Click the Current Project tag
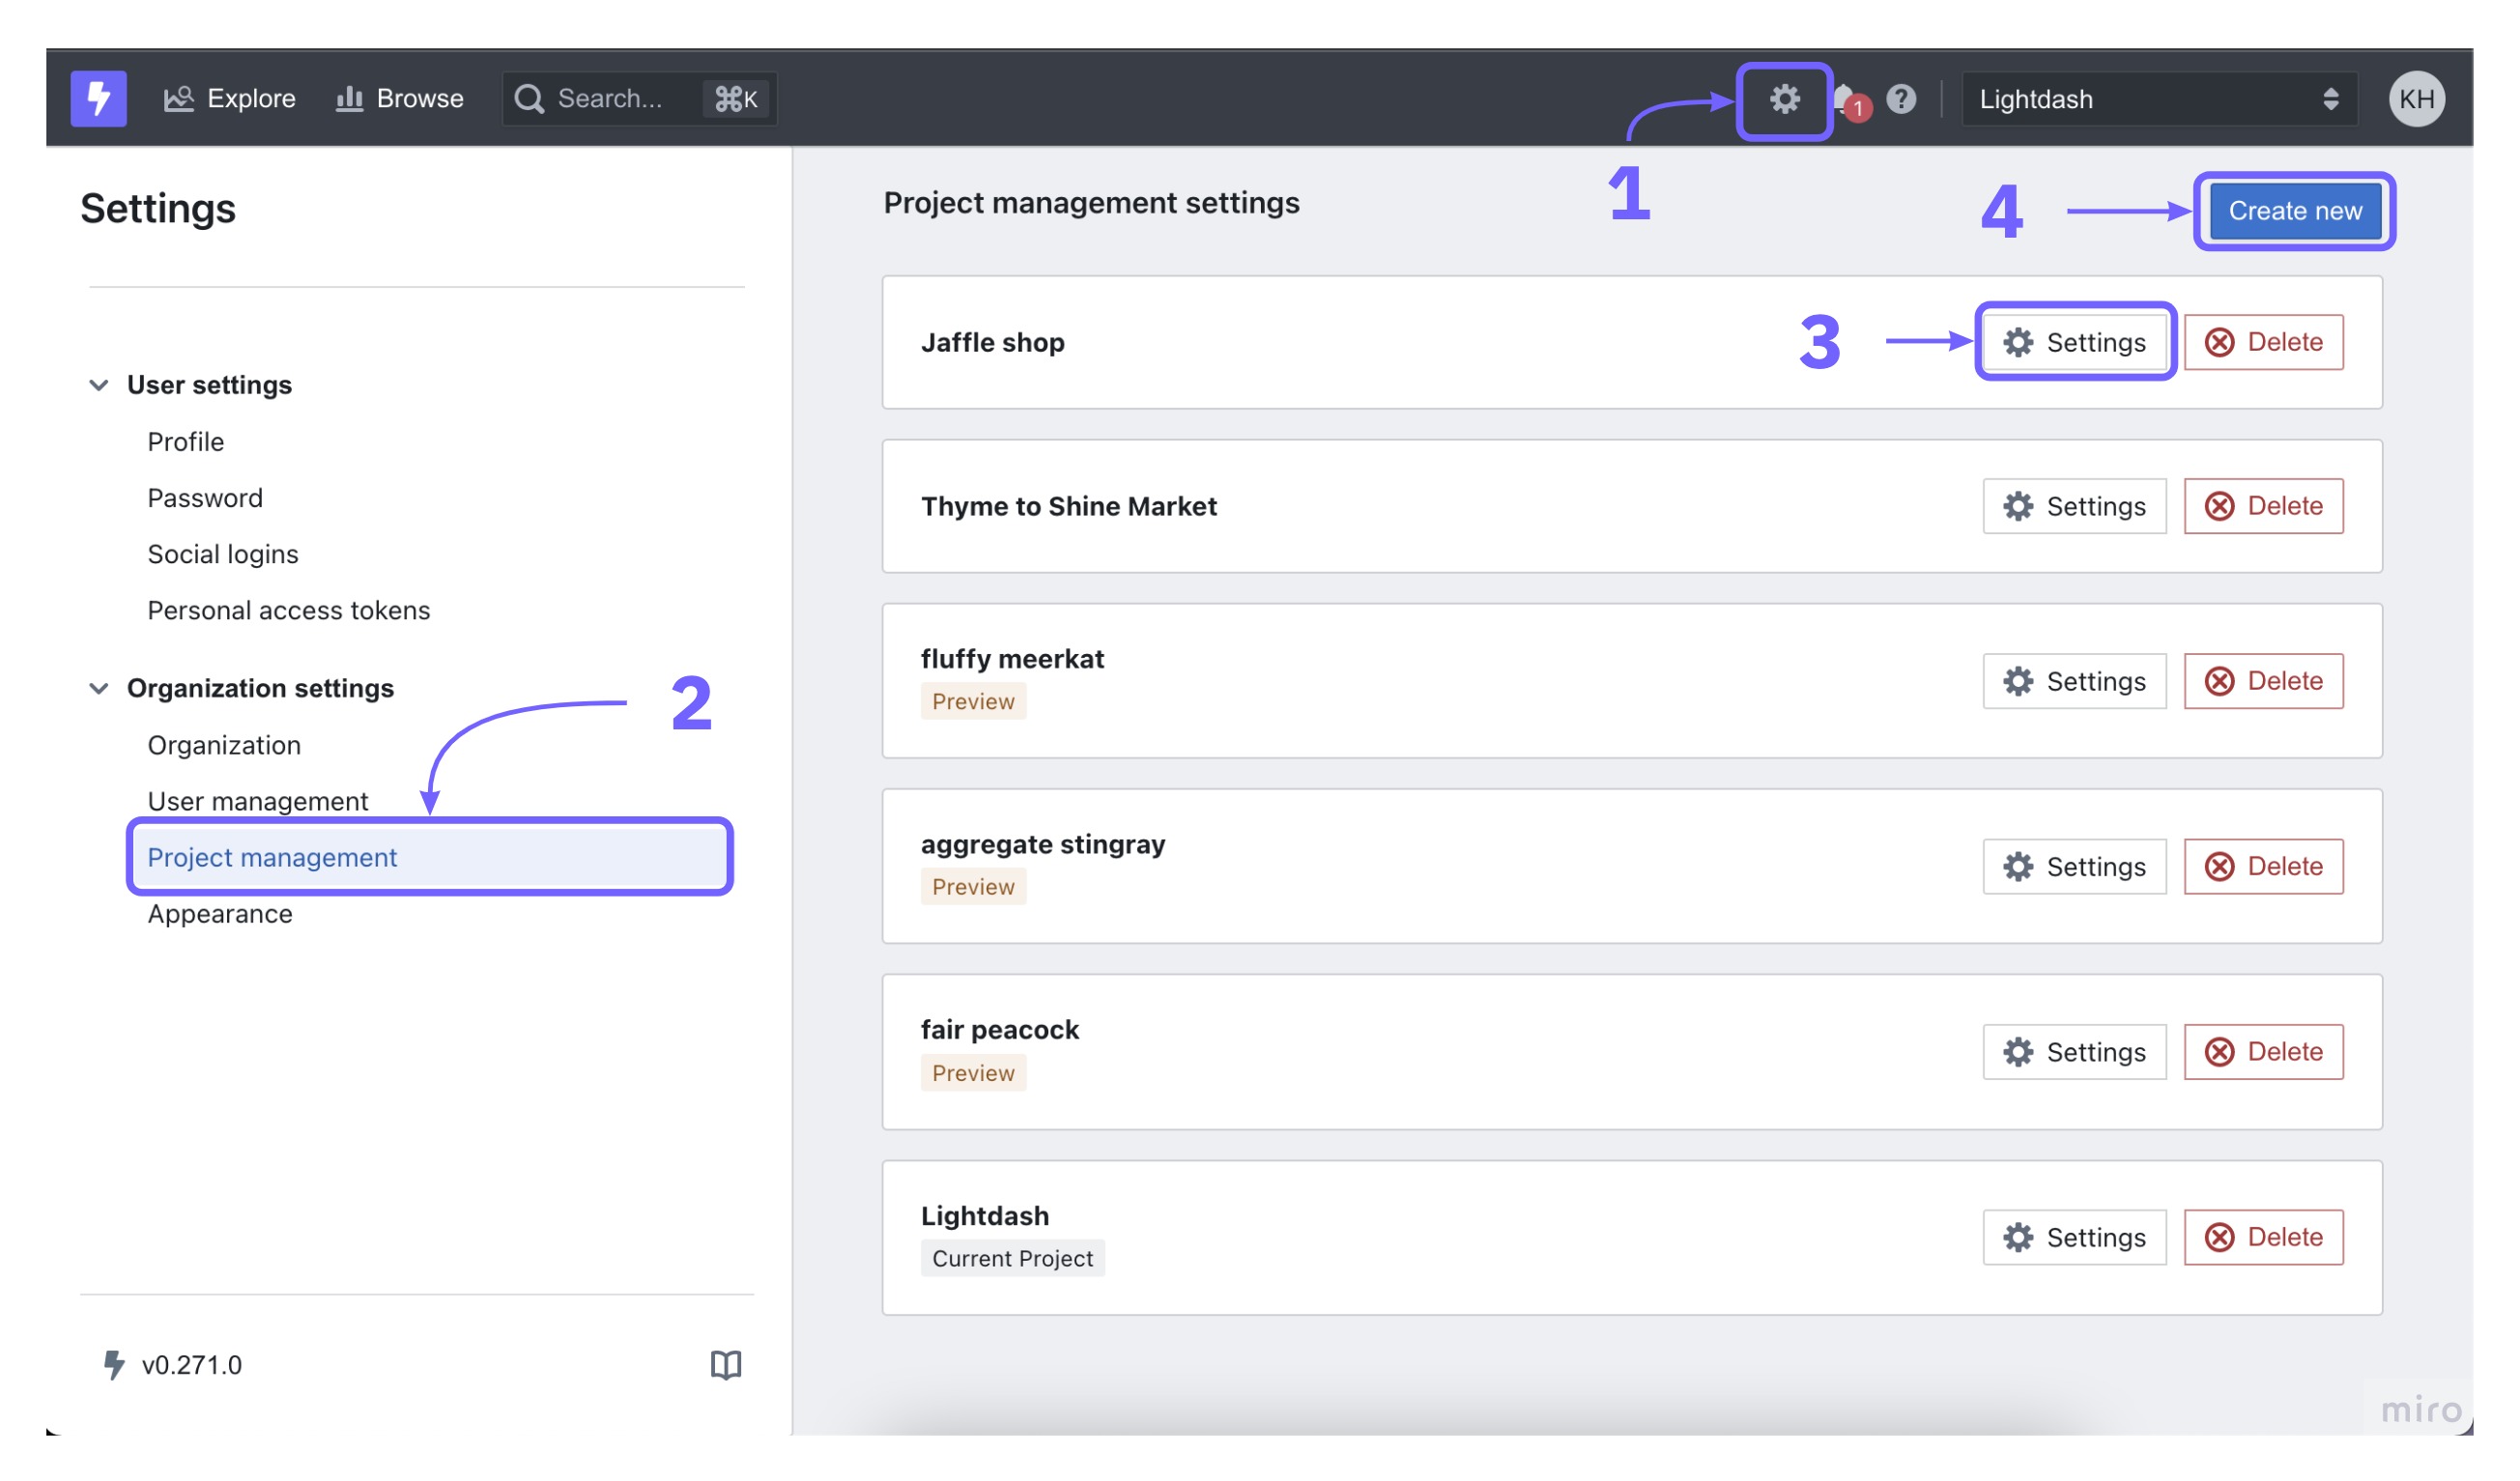The height and width of the screenshot is (1481, 2520). [1012, 1258]
